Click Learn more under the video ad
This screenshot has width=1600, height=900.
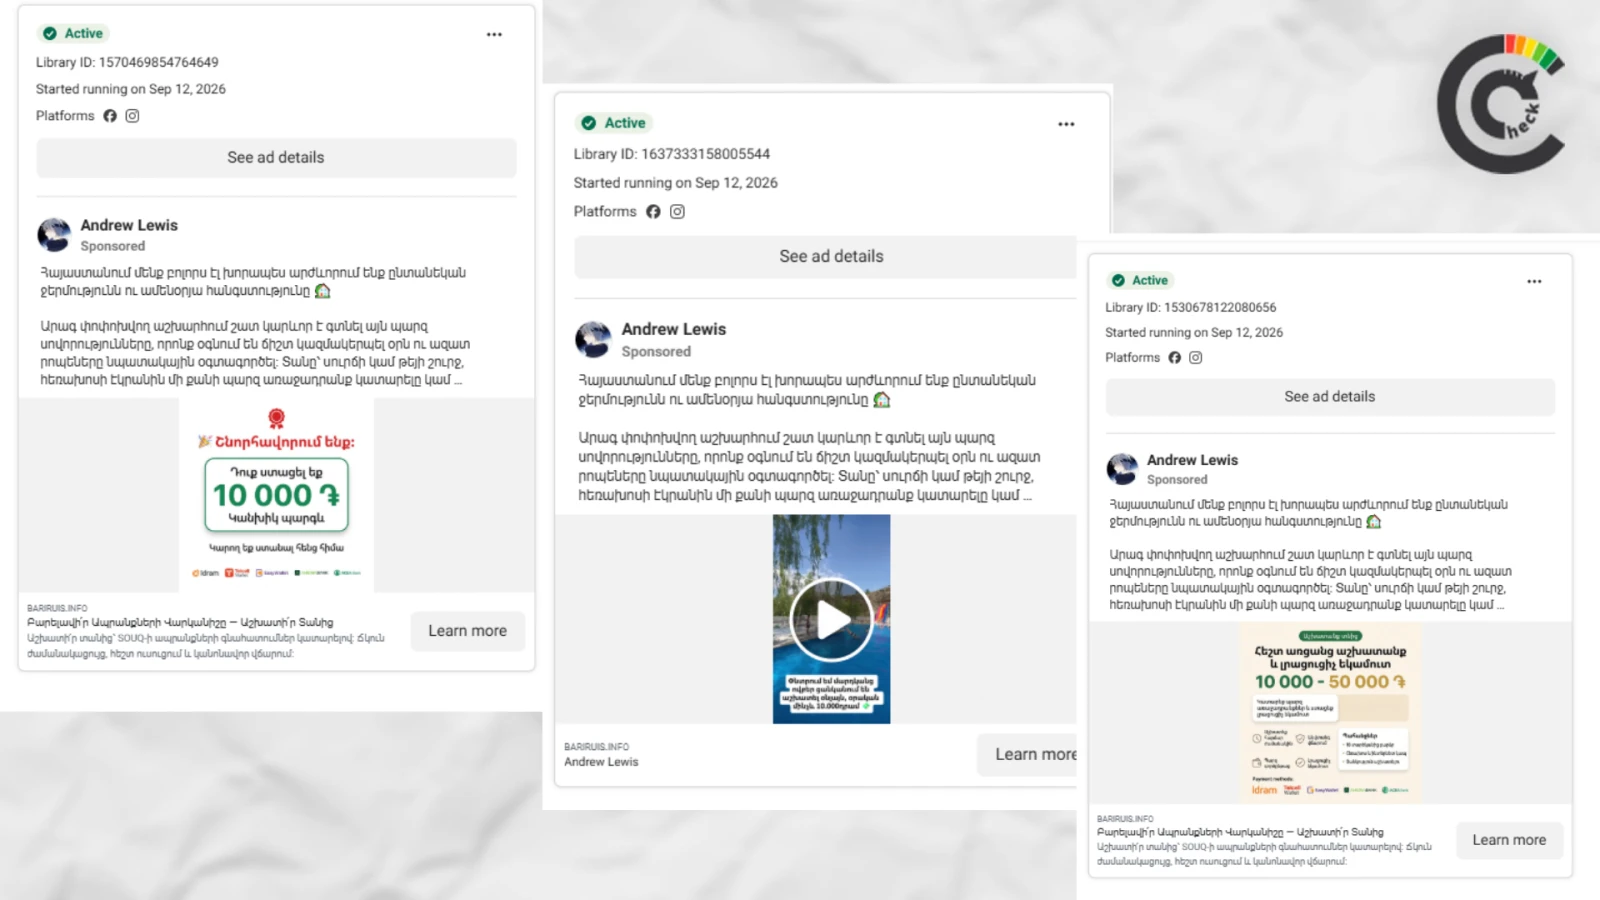coord(1028,755)
